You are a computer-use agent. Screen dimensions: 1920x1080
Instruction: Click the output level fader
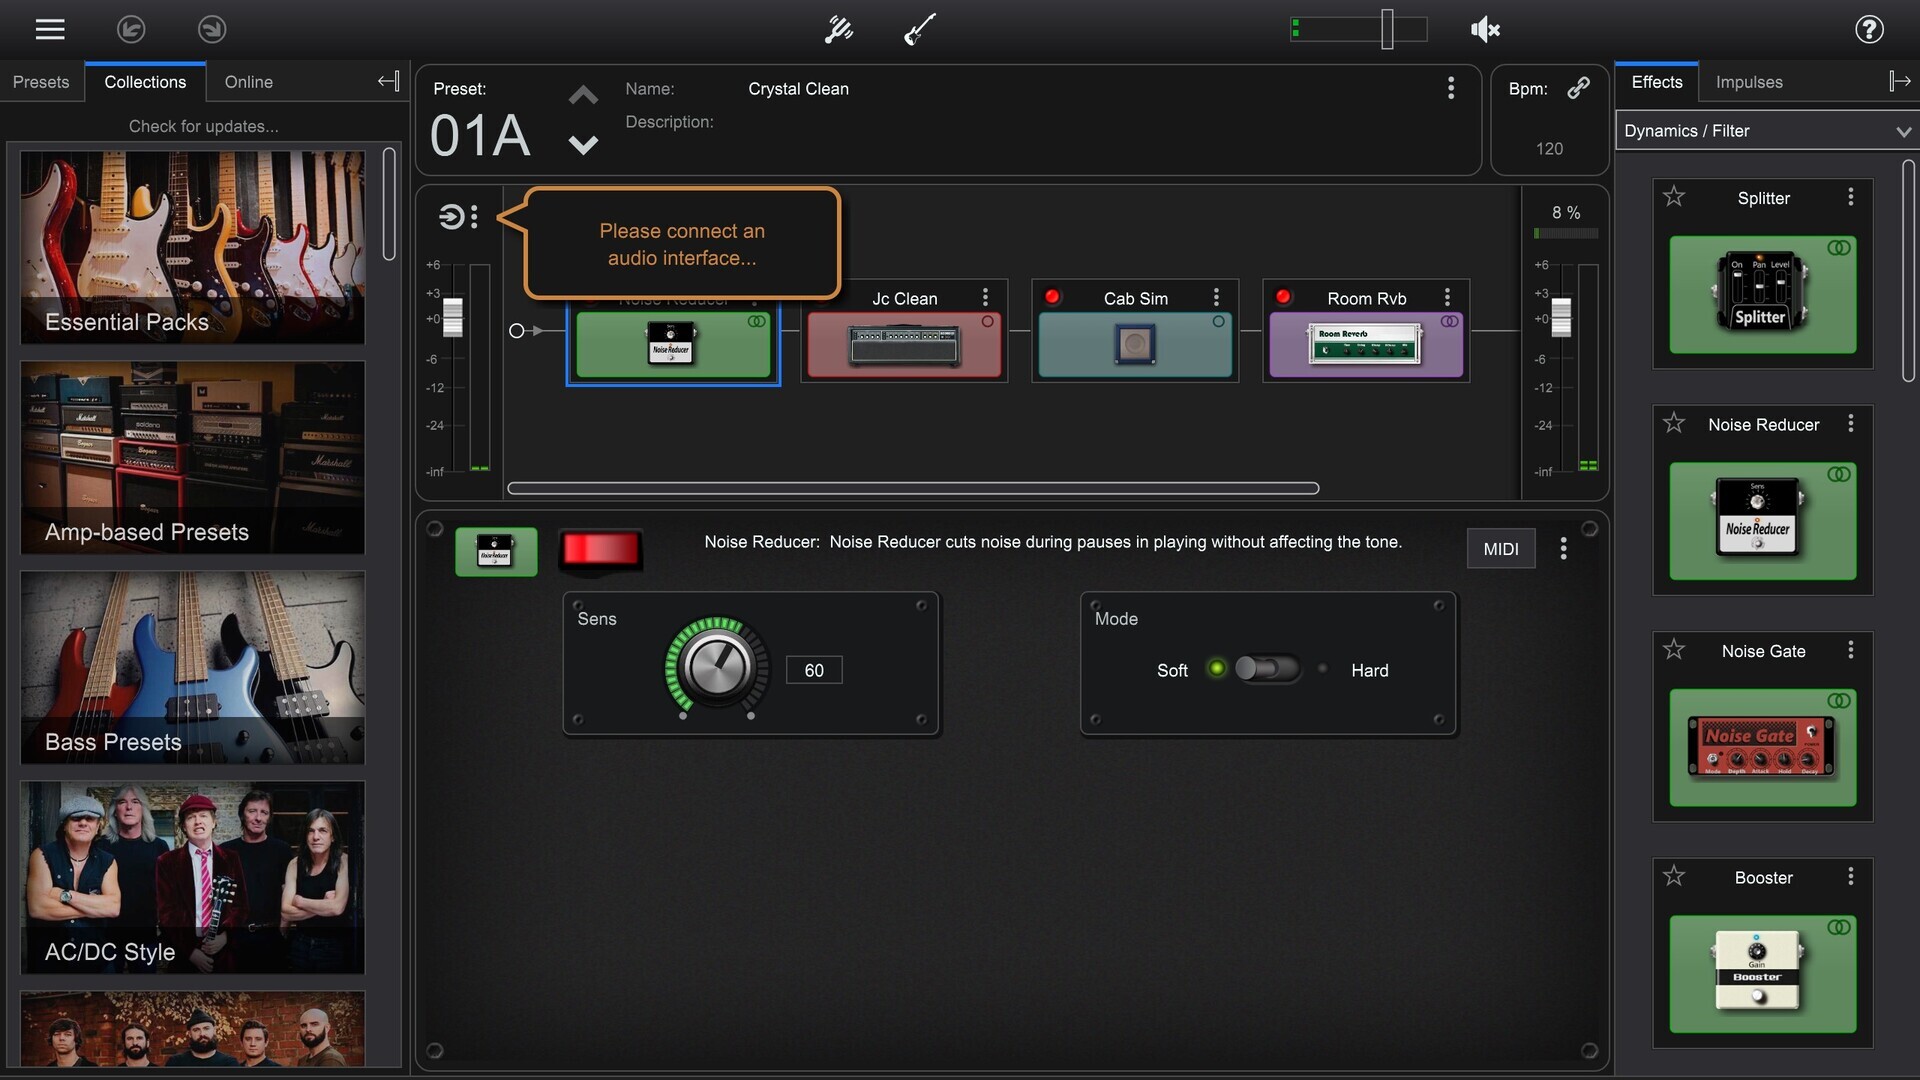(1561, 317)
